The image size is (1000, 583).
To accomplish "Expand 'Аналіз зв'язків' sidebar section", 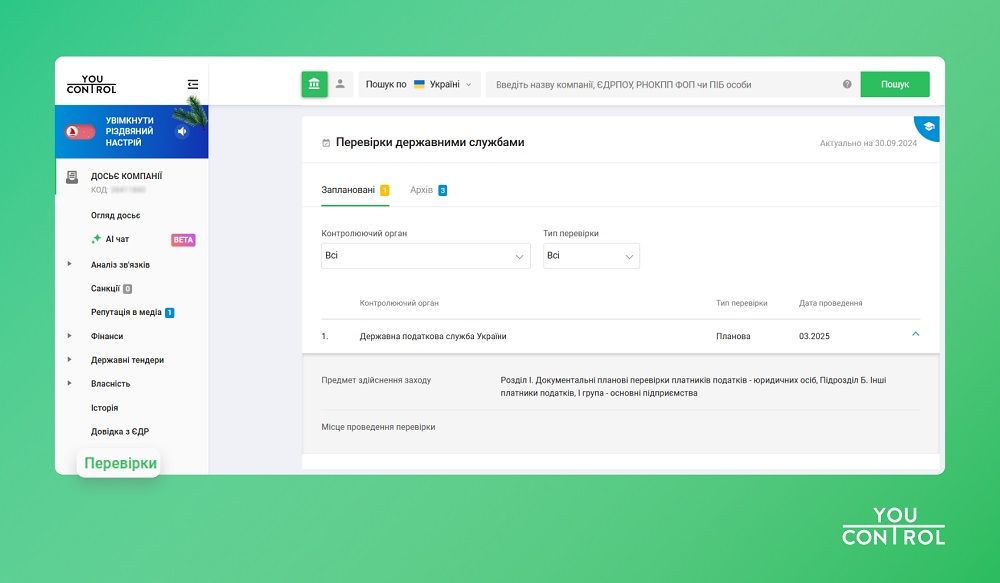I will [70, 264].
